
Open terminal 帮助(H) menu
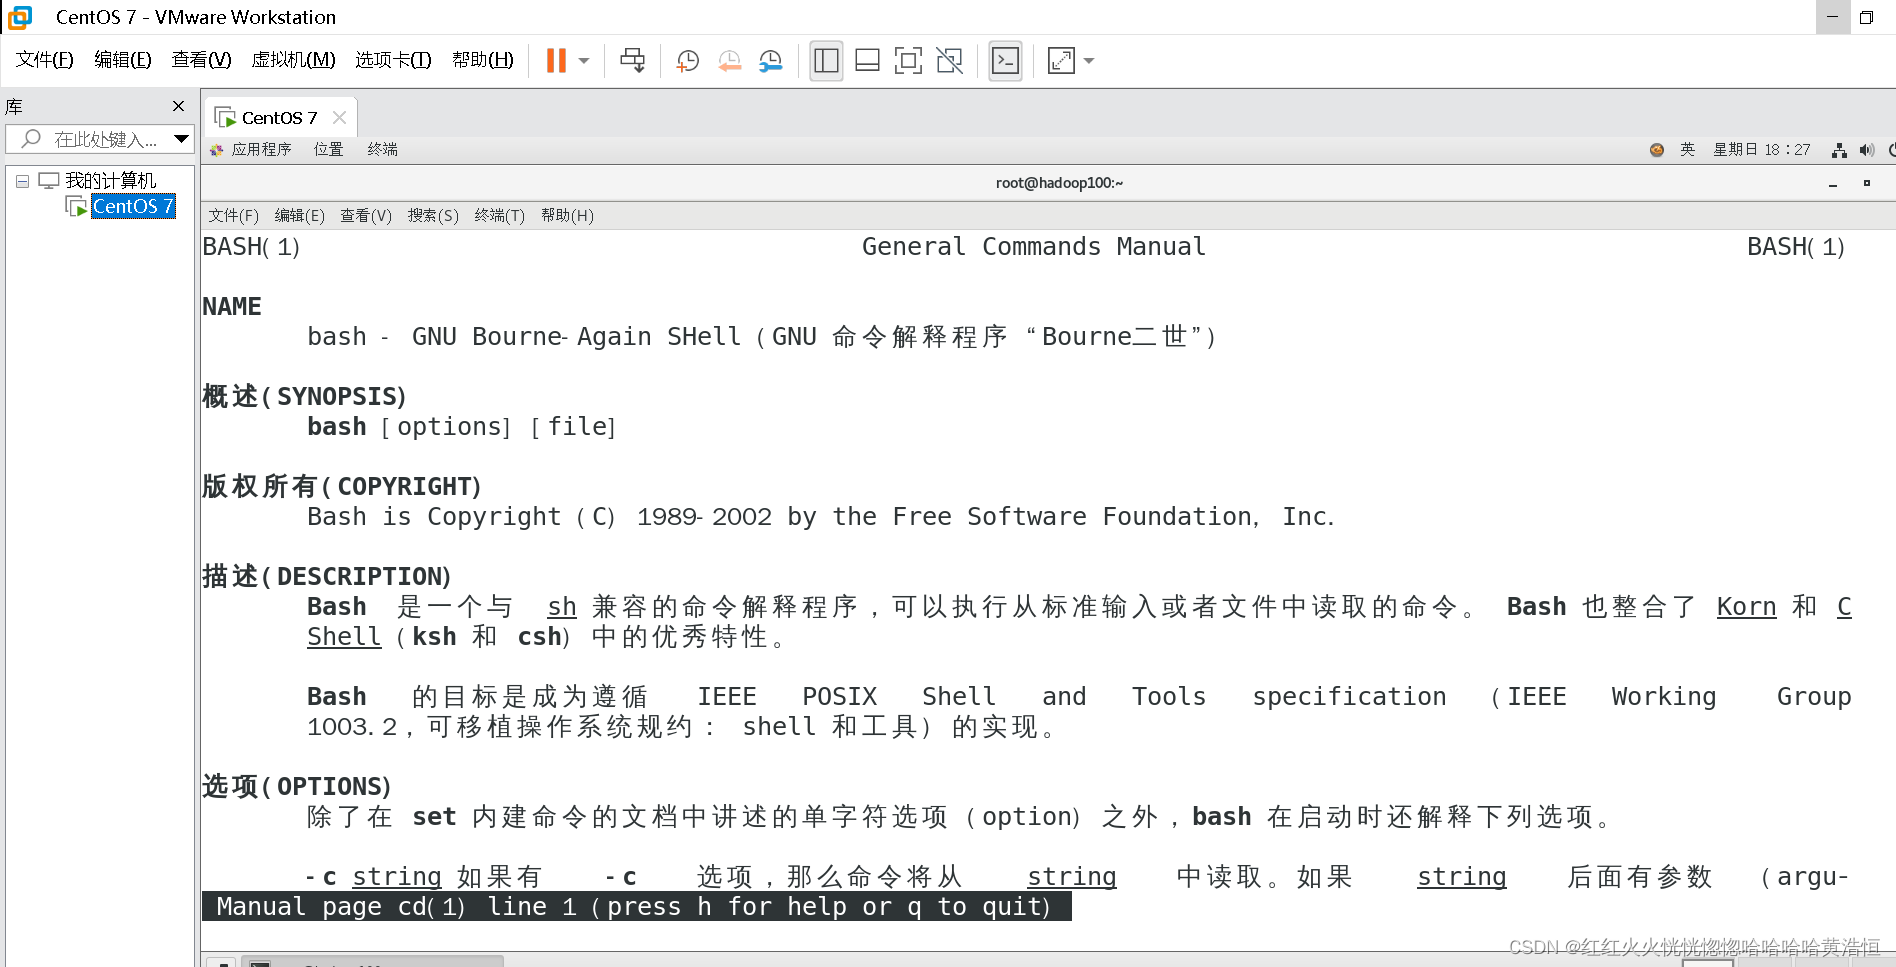[567, 215]
